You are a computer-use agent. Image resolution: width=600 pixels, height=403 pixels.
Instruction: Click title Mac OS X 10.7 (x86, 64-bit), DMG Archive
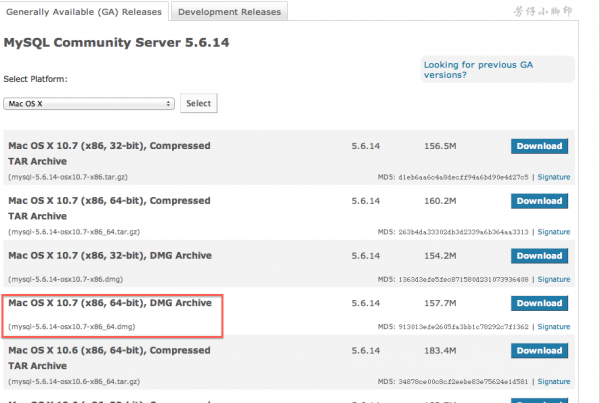click(110, 303)
